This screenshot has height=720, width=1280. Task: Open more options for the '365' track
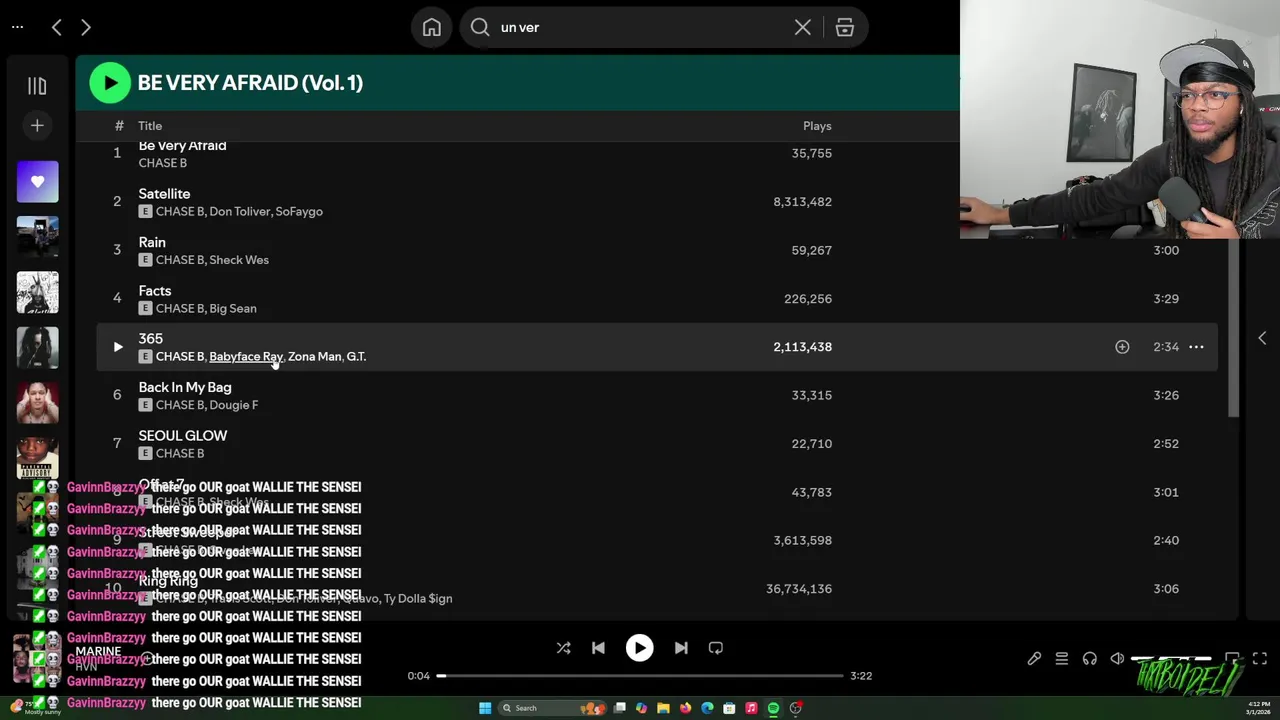(1196, 347)
